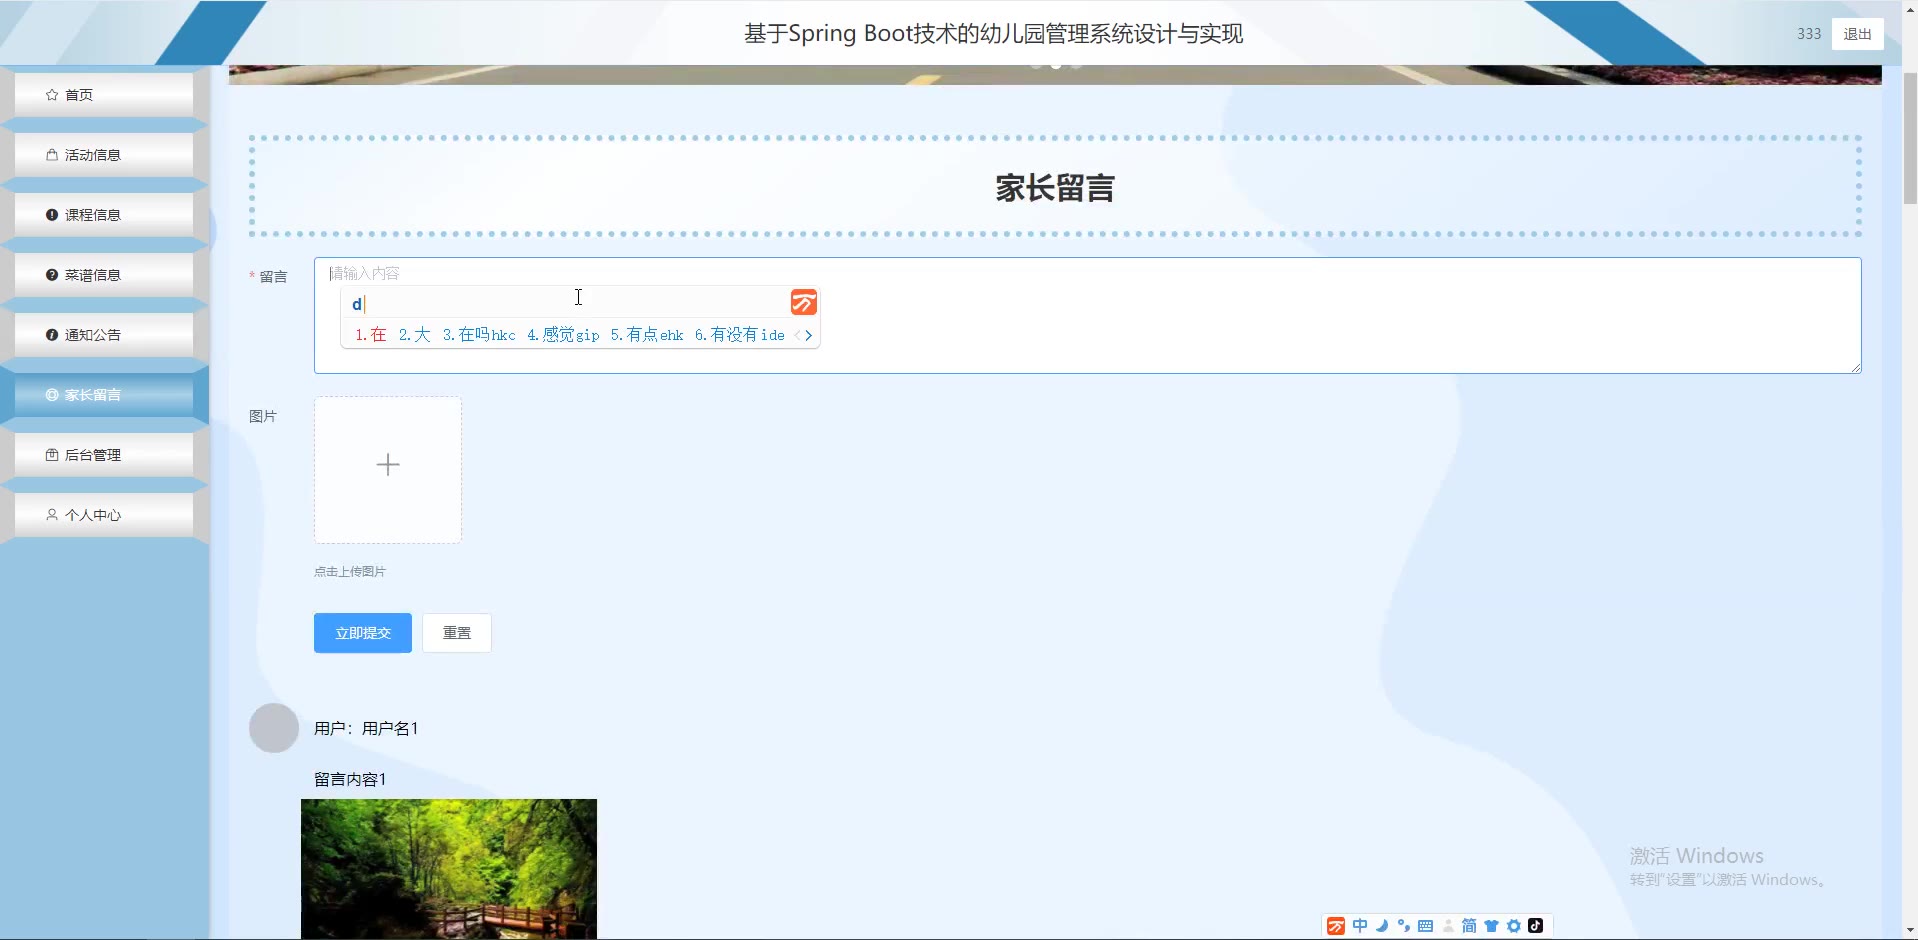Viewport: 1918px width, 940px height.
Task: Click the 个人中心 person icon
Action: (52, 515)
